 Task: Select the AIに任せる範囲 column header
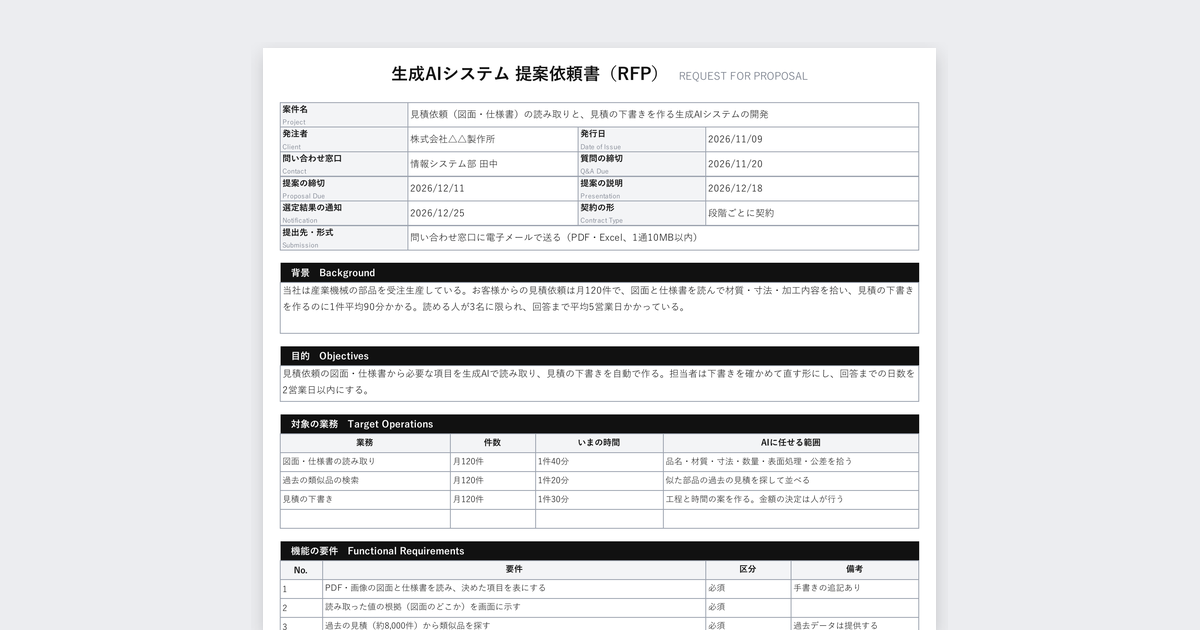791,442
